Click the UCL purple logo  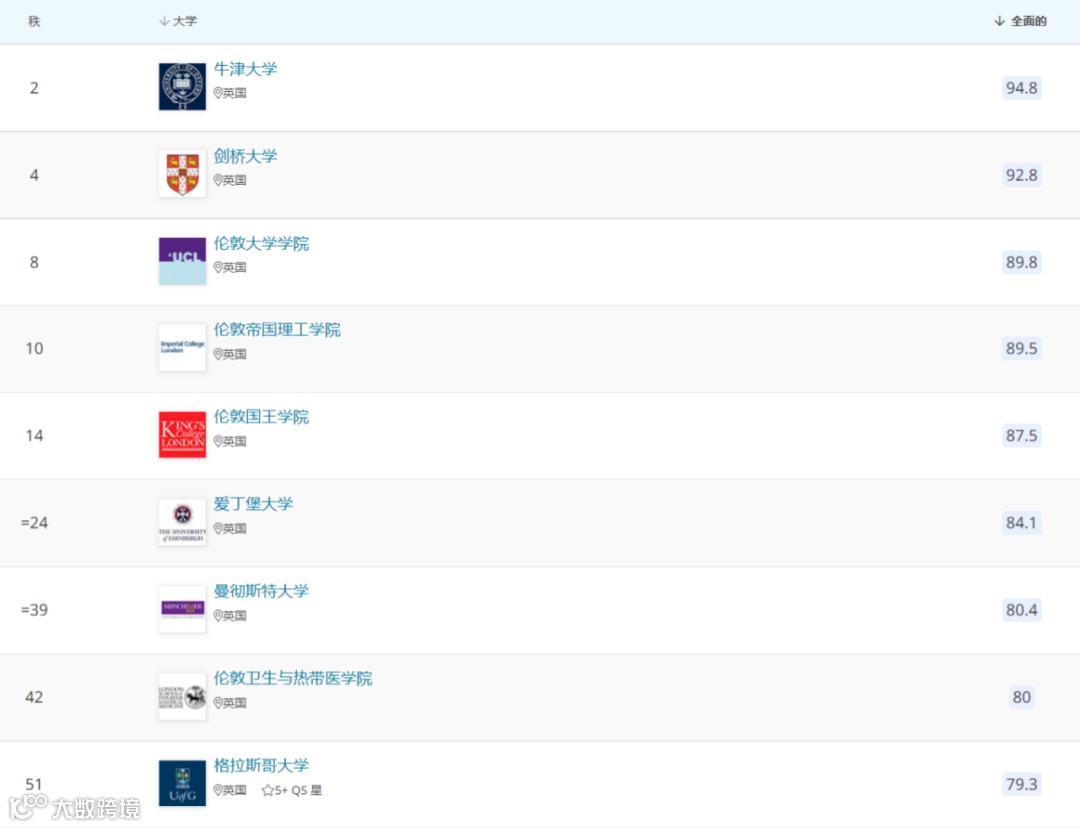(183, 261)
